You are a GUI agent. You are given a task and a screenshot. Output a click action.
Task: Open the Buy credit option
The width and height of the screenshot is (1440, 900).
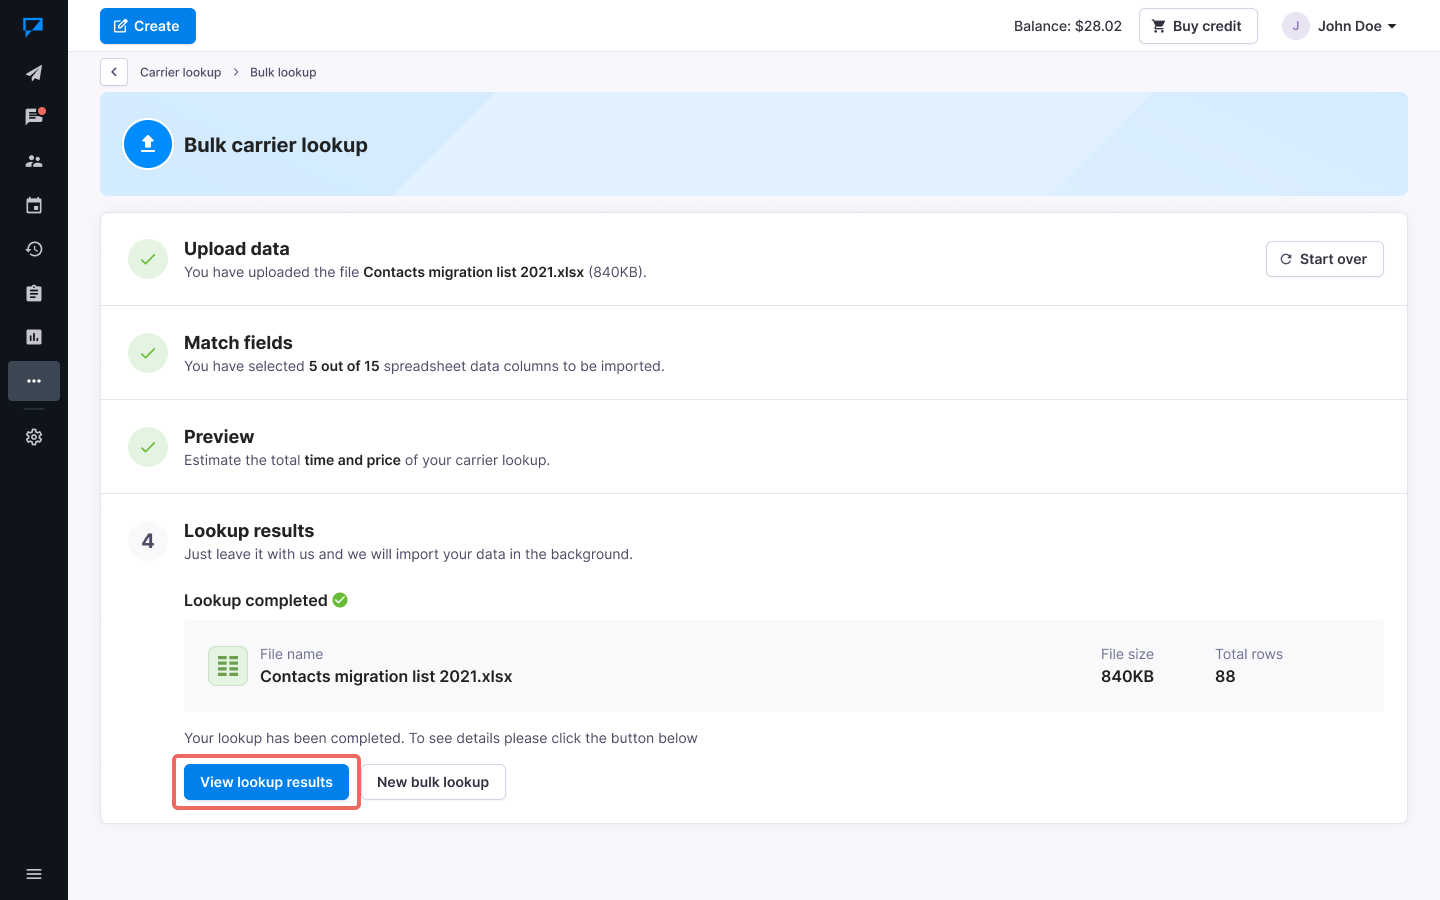[1198, 26]
